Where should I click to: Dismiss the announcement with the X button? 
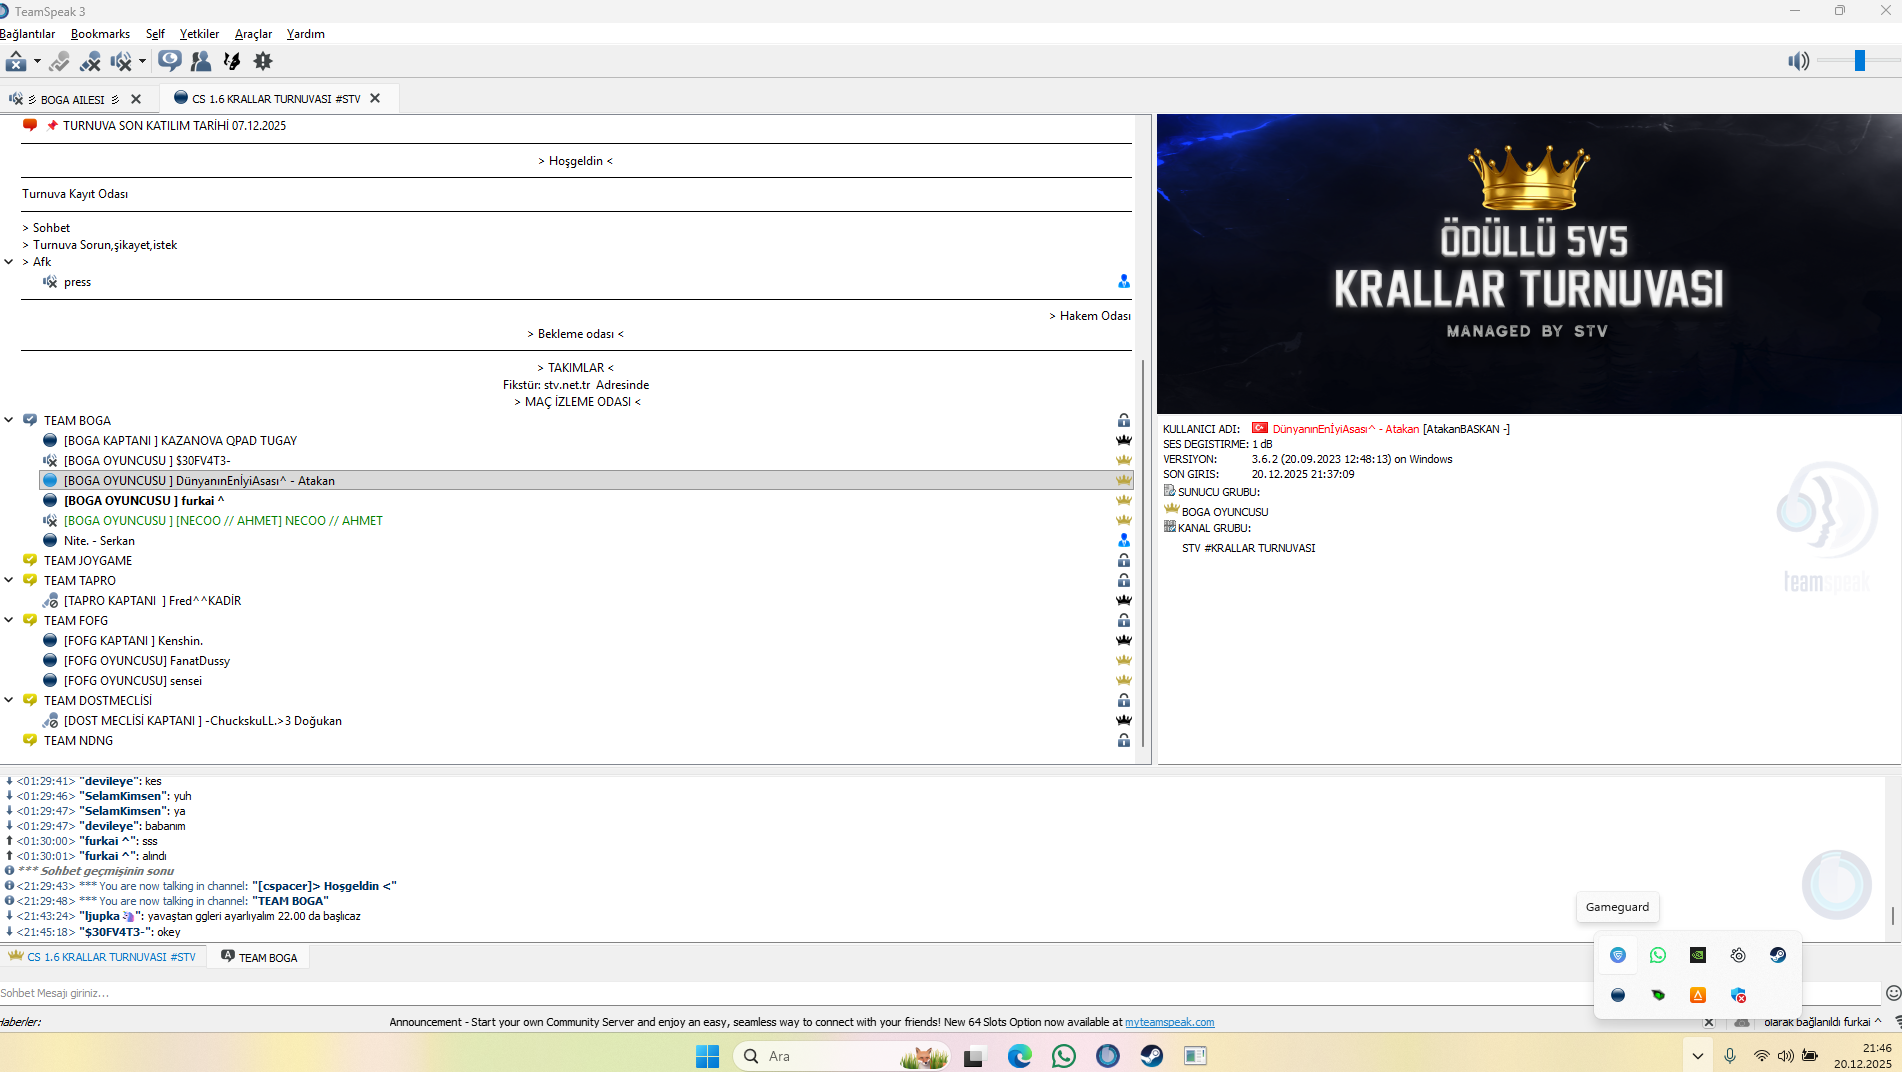tap(1709, 1022)
